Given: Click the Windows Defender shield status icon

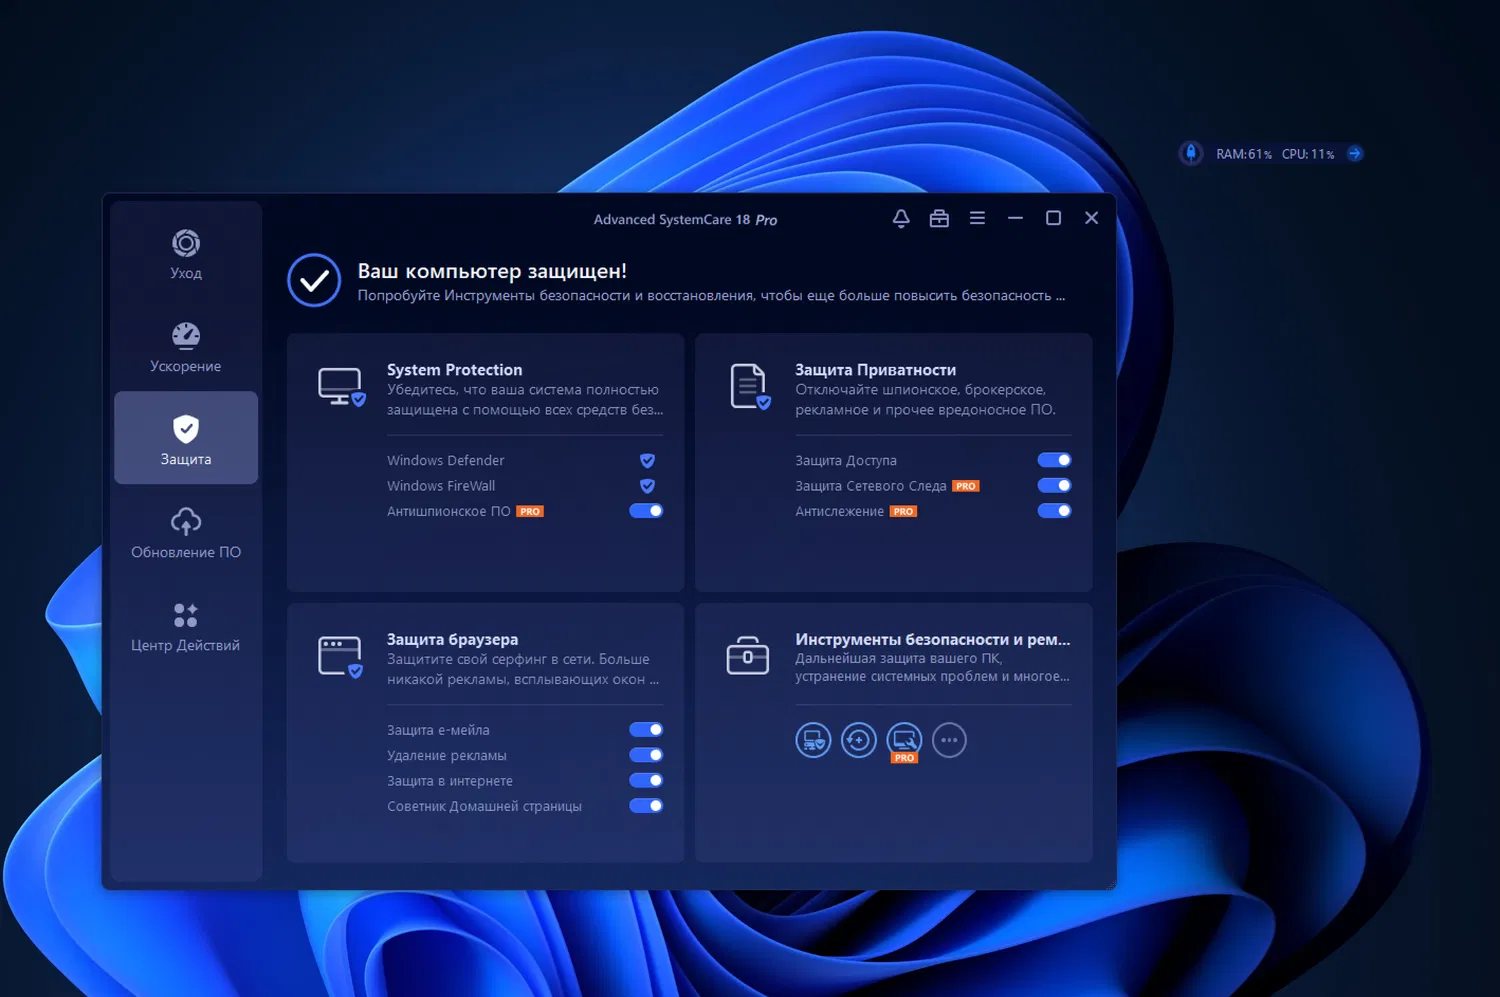Looking at the screenshot, I should (x=647, y=461).
